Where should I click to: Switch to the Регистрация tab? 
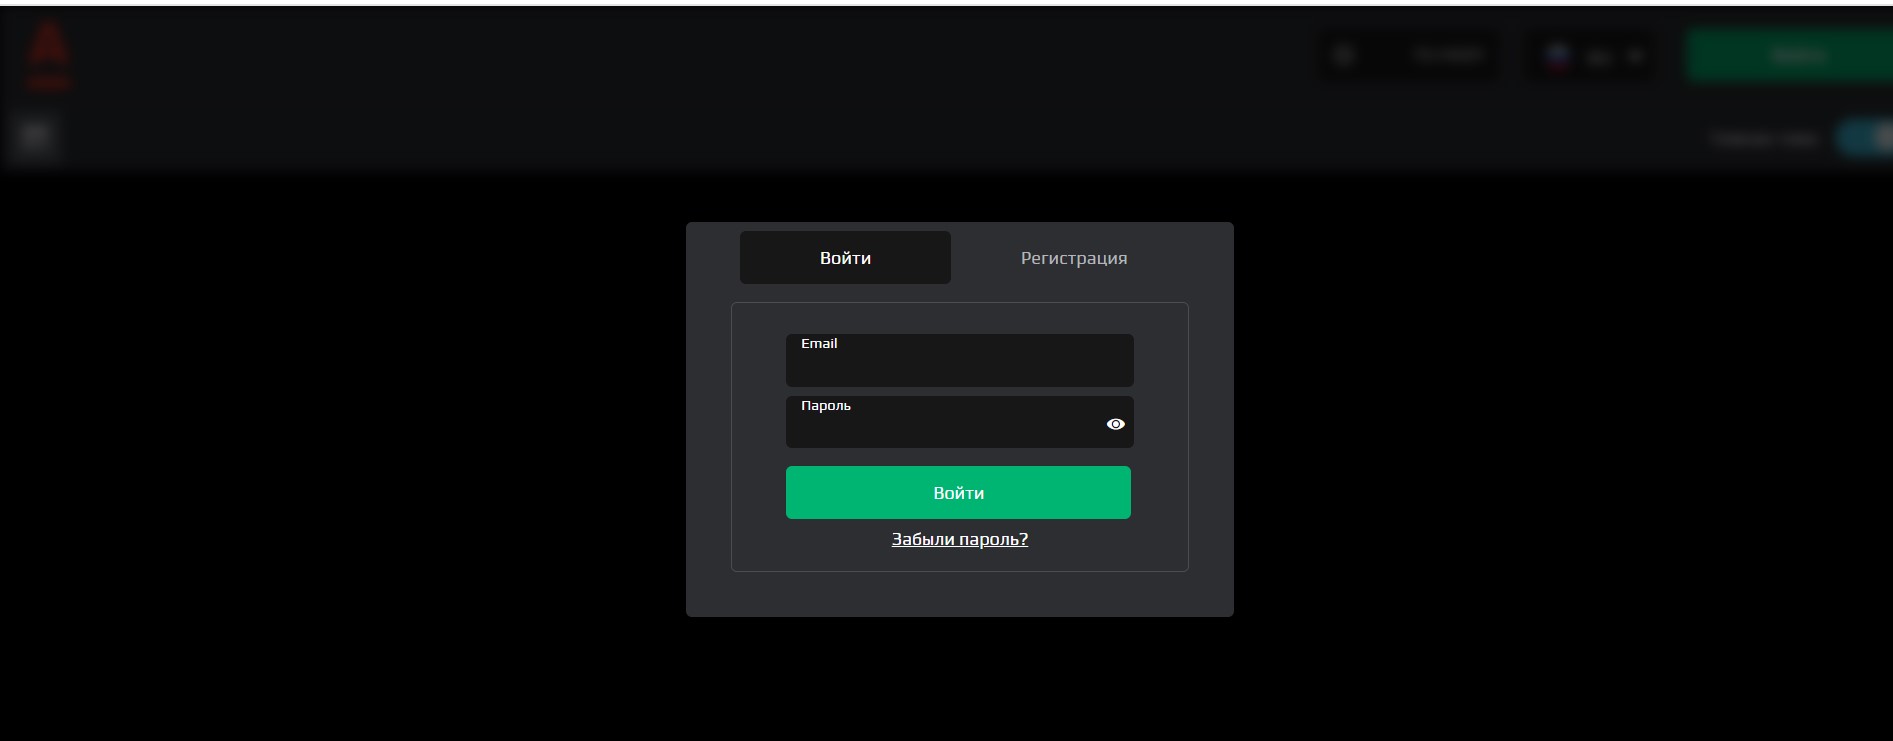pyautogui.click(x=1073, y=258)
